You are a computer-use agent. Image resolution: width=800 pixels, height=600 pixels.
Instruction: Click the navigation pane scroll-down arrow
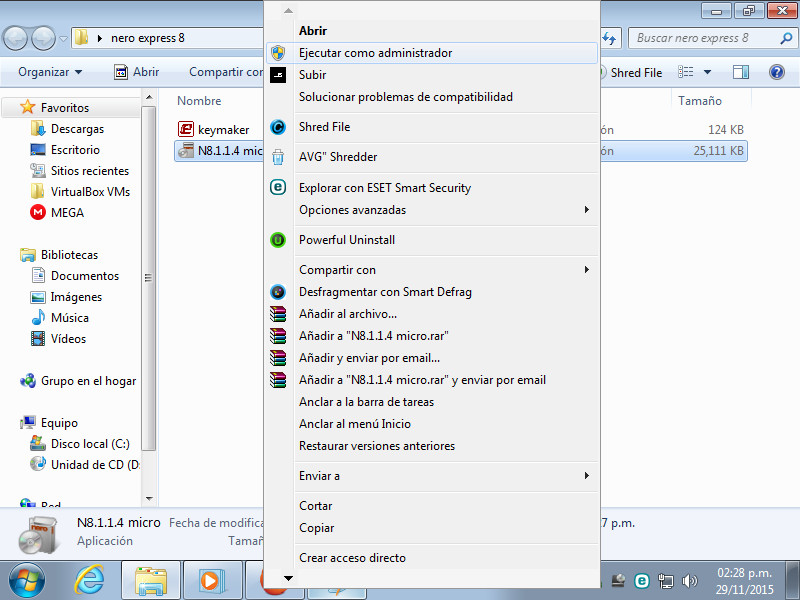point(148,498)
